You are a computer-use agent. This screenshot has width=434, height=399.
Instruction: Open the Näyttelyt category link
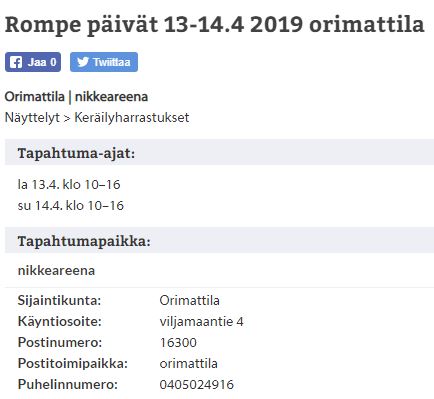[32, 118]
